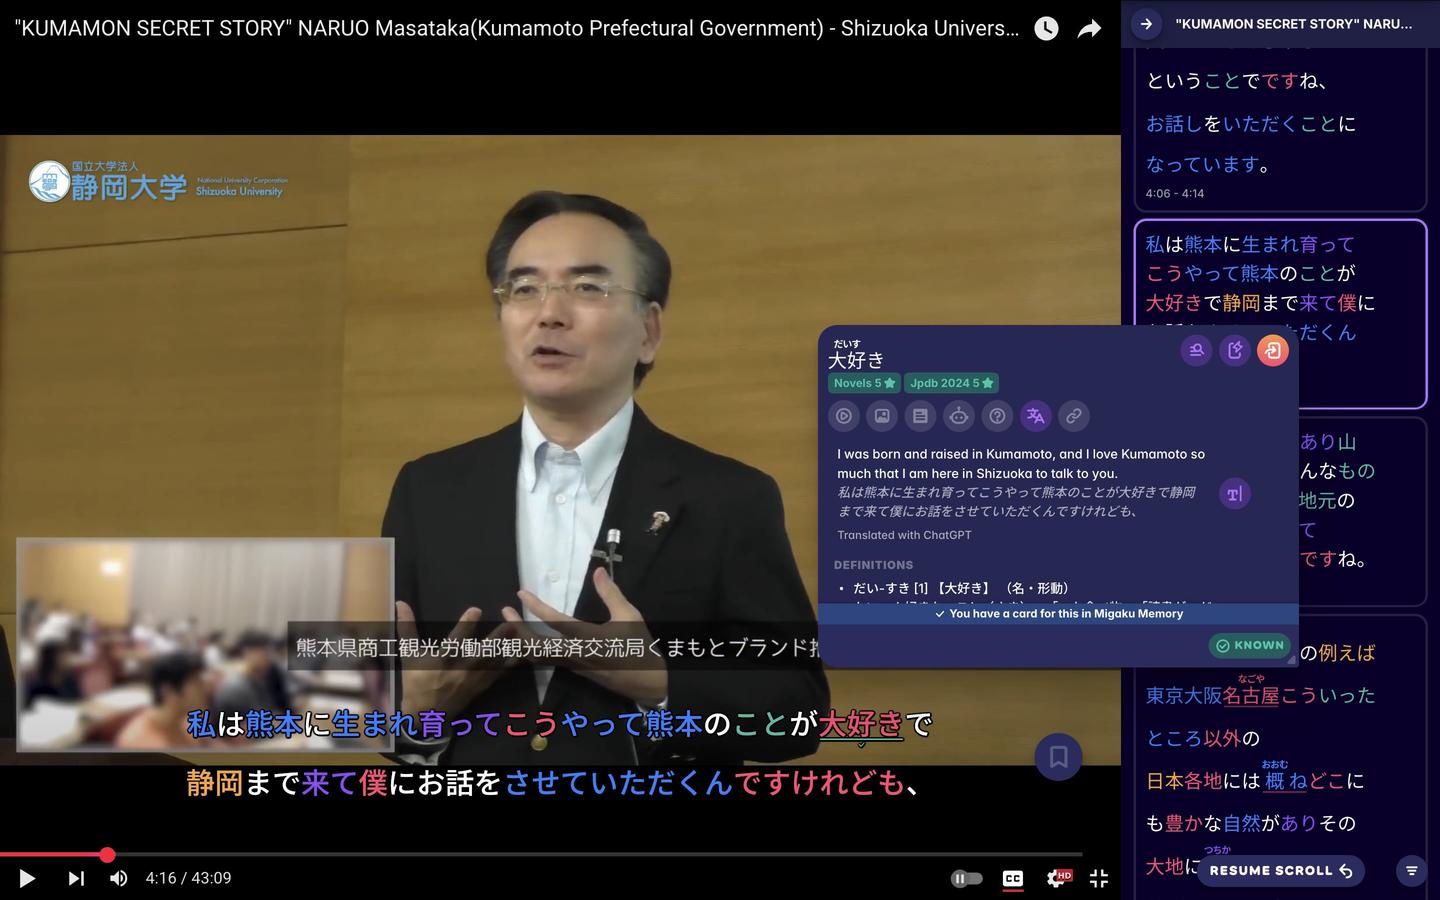The image size is (1440, 900).
Task: Click the red video progress bar handle
Action: pyautogui.click(x=107, y=854)
